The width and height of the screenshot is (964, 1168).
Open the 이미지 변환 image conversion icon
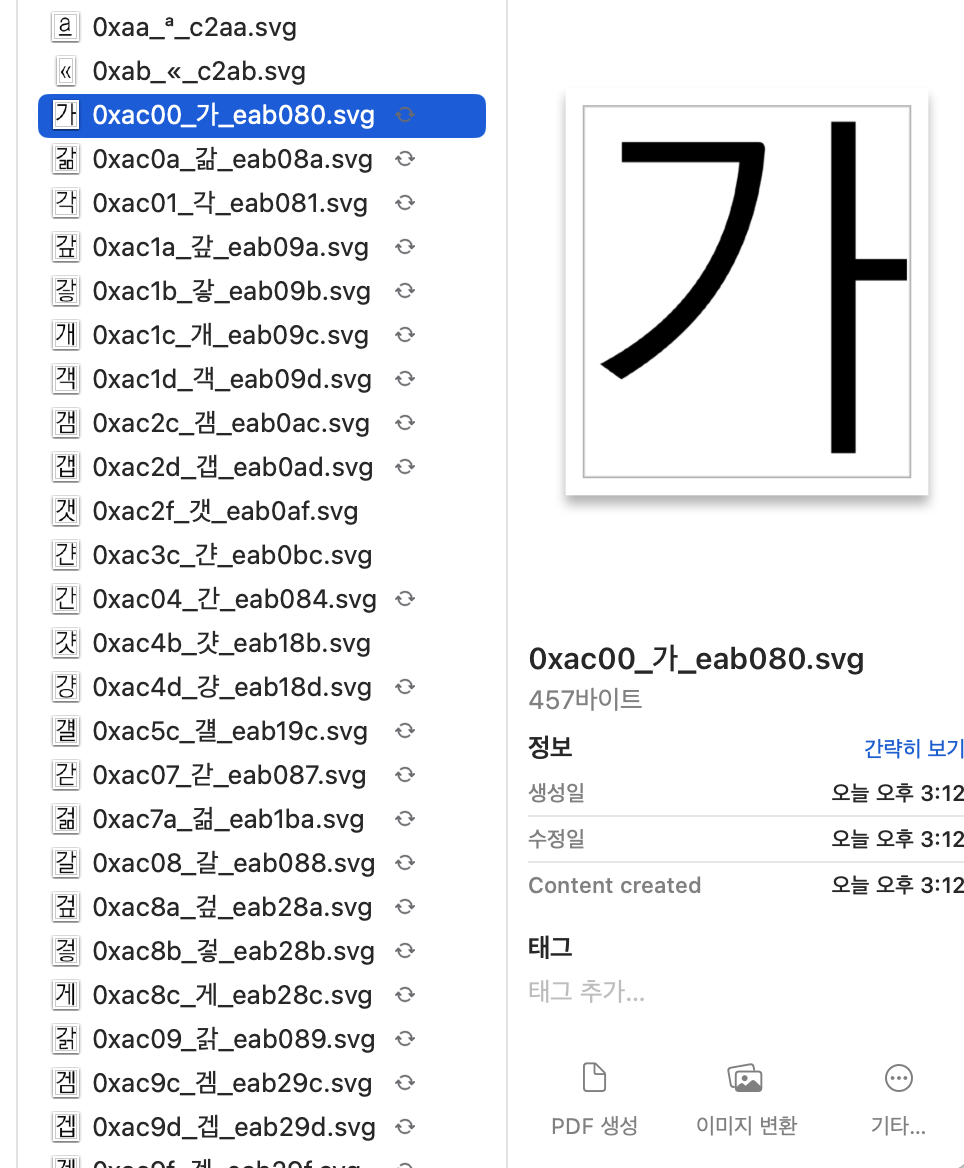[x=745, y=1078]
